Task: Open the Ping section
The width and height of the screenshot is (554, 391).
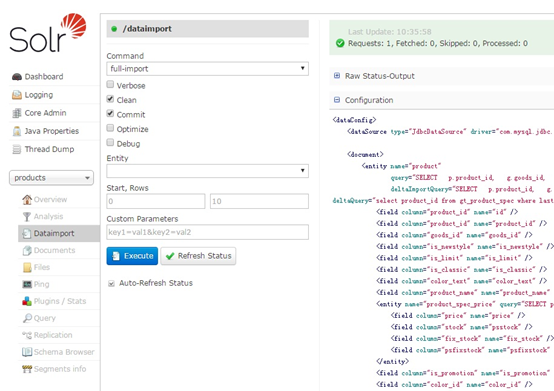Action: pos(41,284)
